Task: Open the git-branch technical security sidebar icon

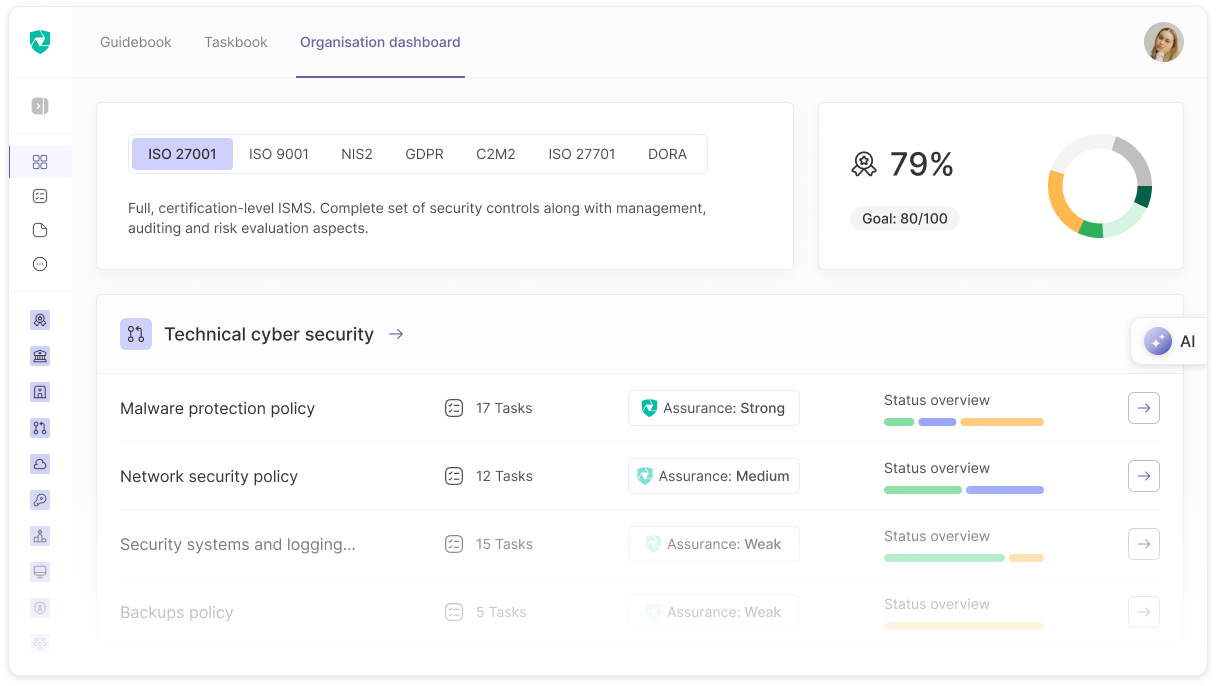Action: [40, 428]
